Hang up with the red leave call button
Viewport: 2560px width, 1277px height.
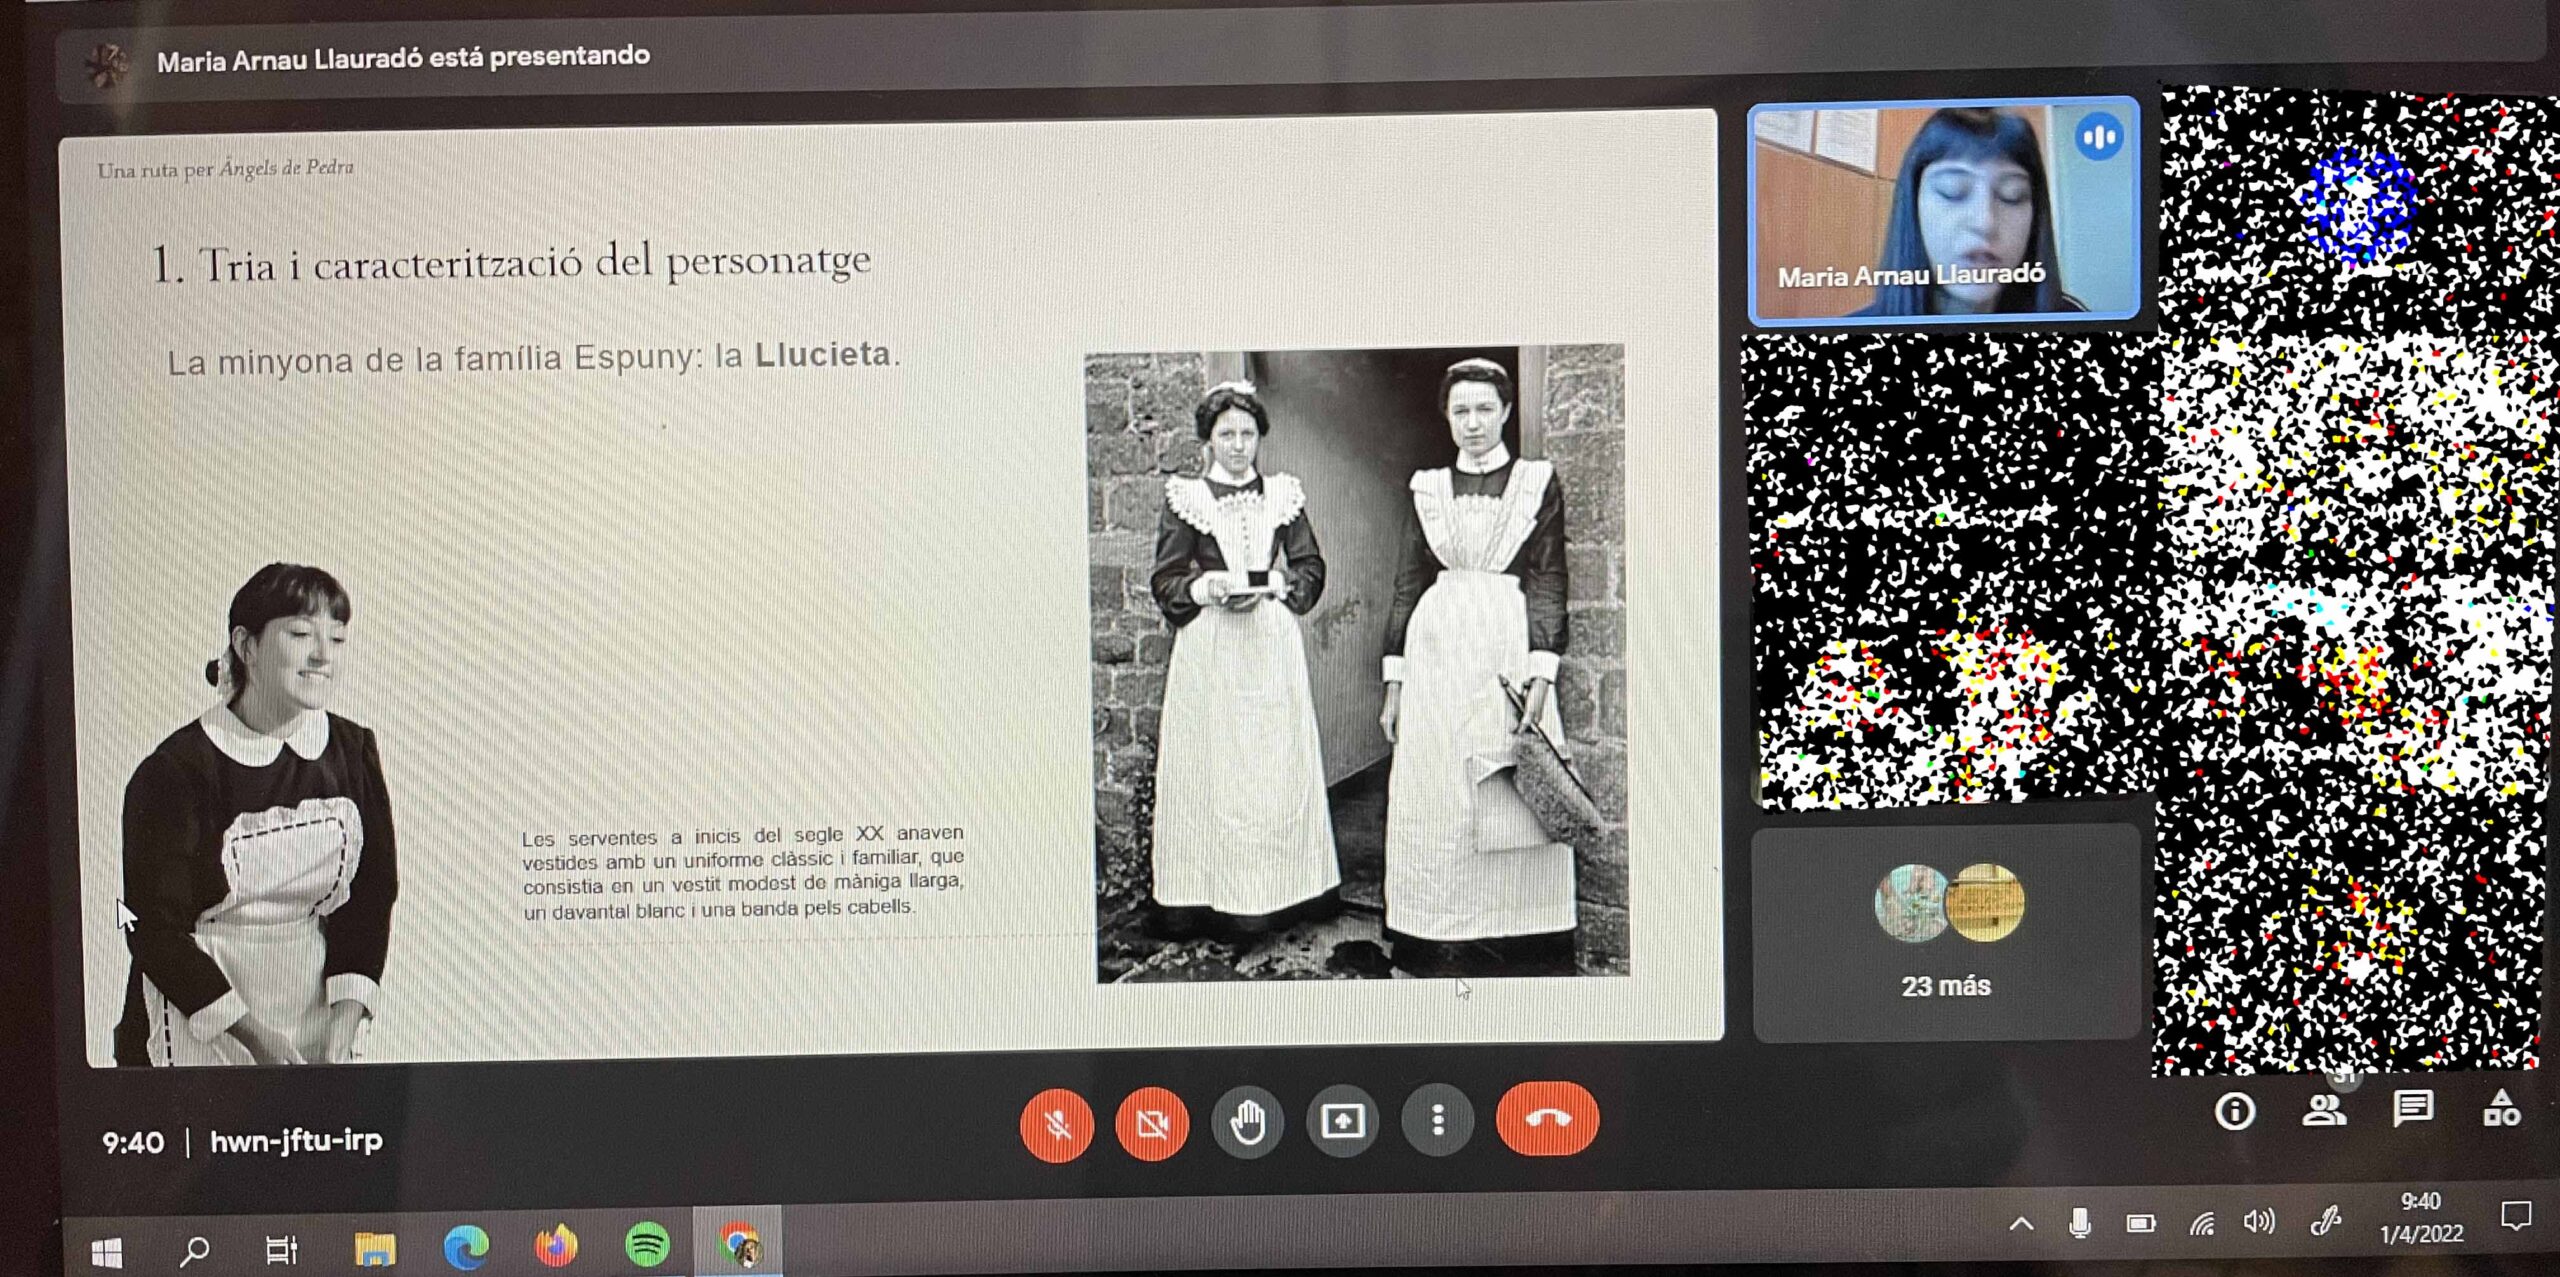tap(1547, 1118)
